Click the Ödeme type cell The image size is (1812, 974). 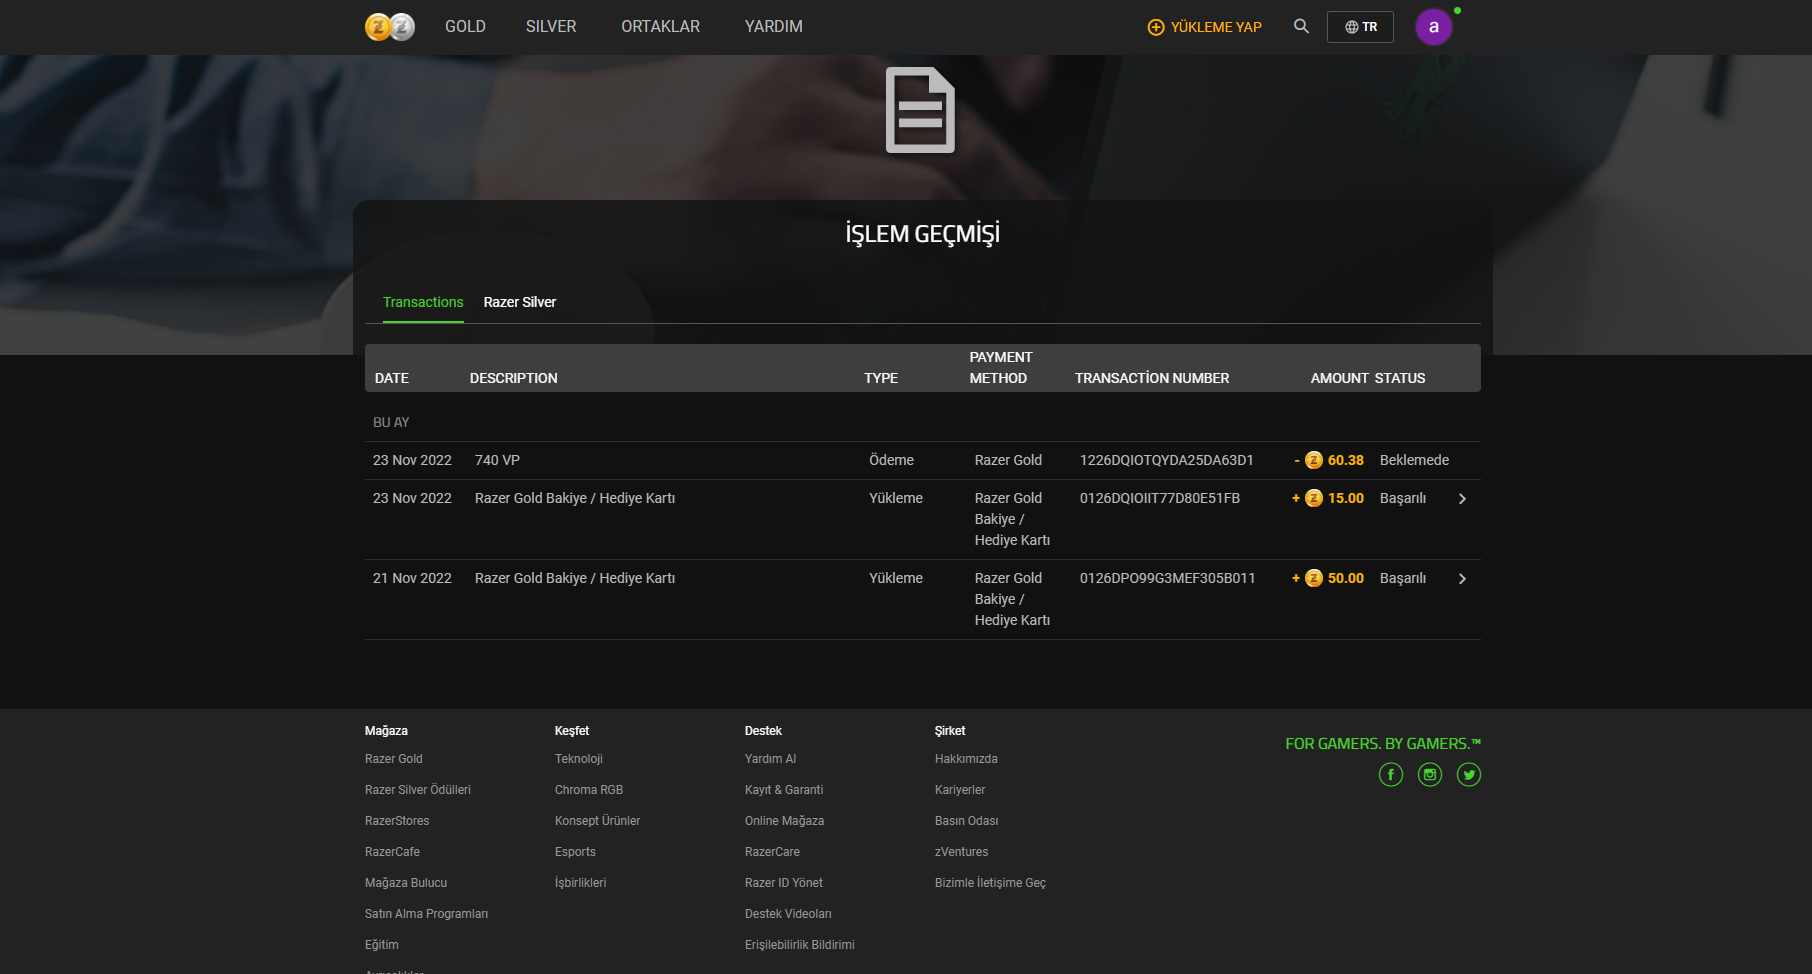pos(891,460)
